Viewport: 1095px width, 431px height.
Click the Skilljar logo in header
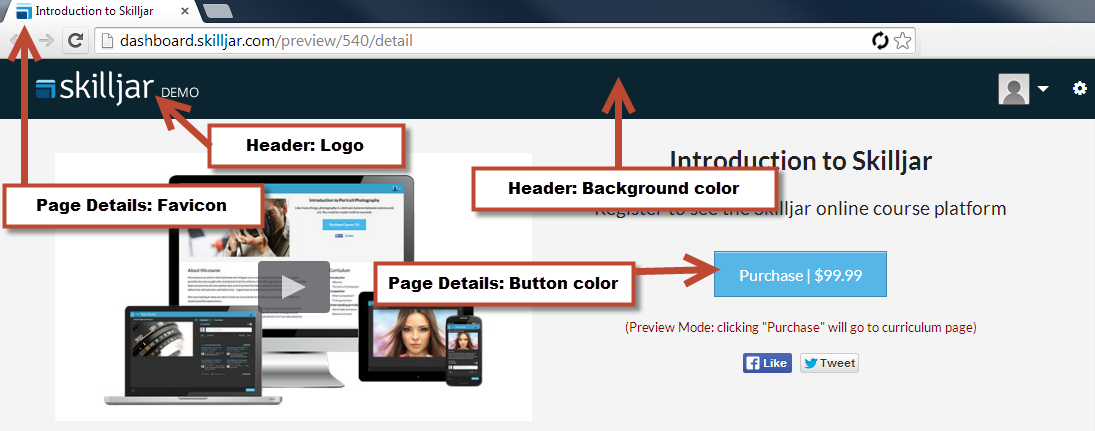click(x=95, y=89)
